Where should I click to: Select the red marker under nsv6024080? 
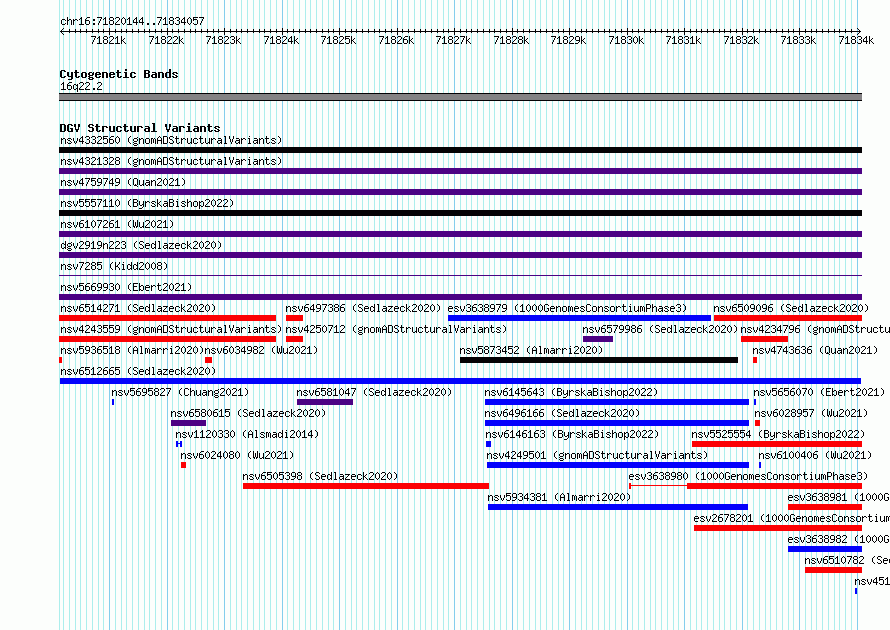183,465
